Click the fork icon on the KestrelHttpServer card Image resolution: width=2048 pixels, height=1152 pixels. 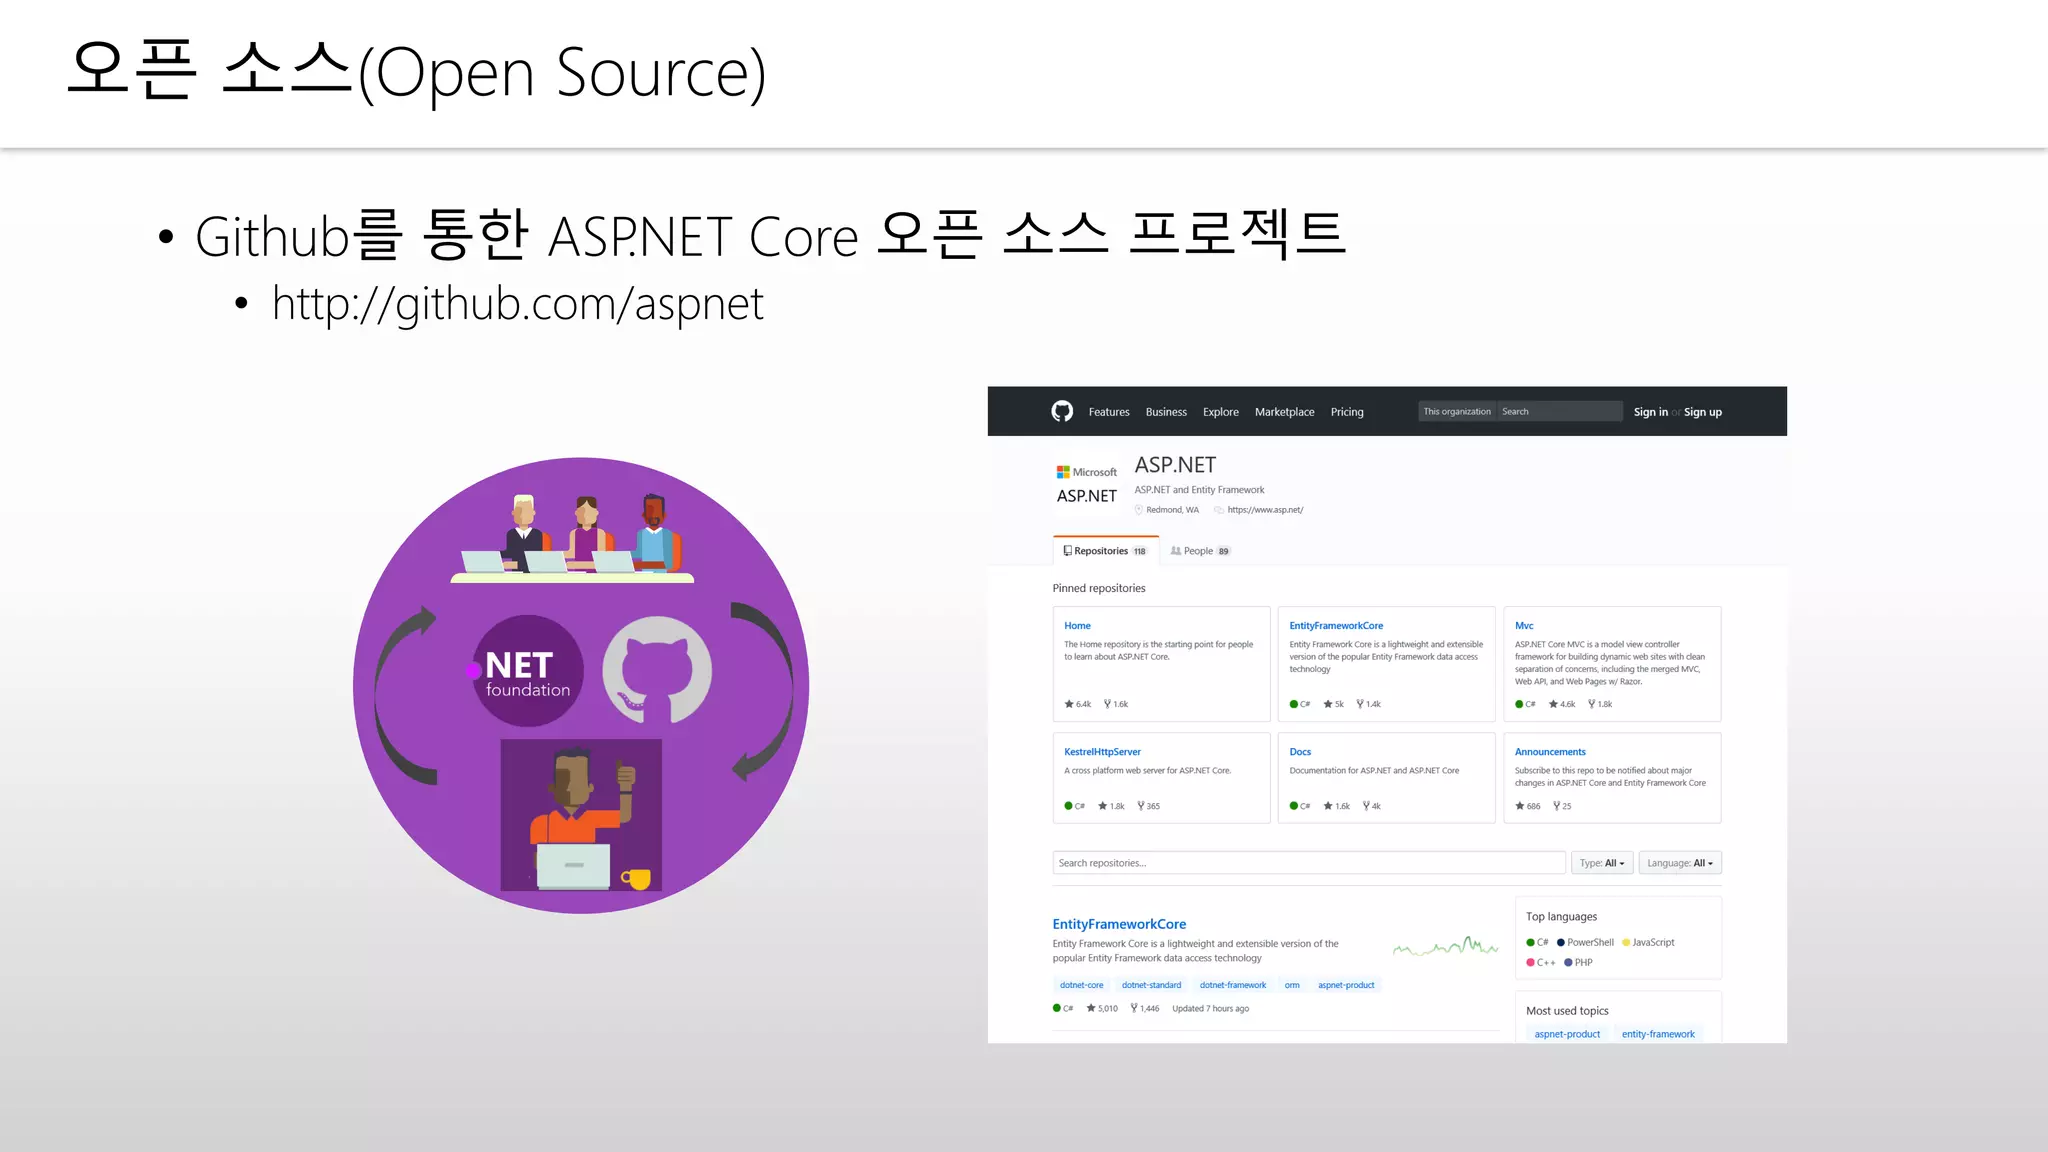[x=1141, y=806]
